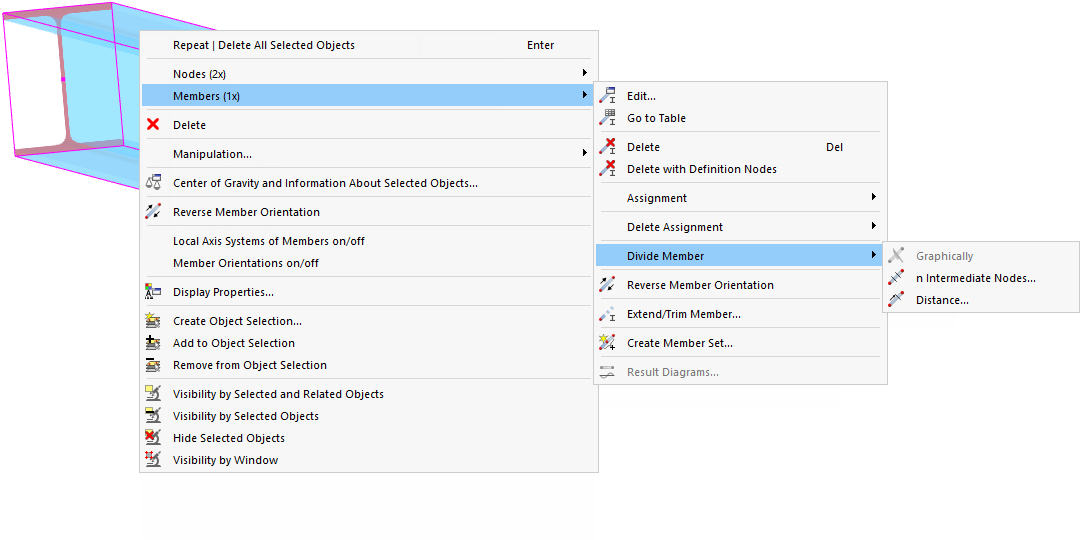The image size is (1089, 540).
Task: Click the Create Object Selection icon
Action: [x=153, y=321]
